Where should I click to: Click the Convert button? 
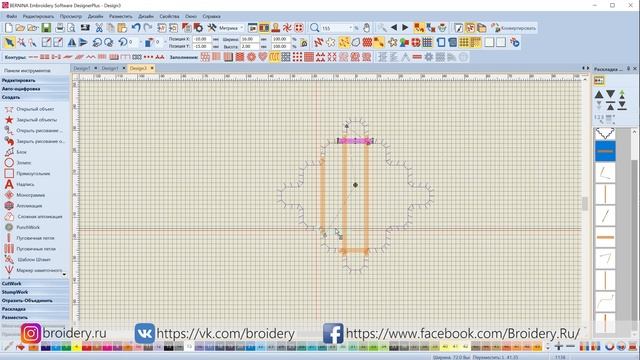click(513, 28)
